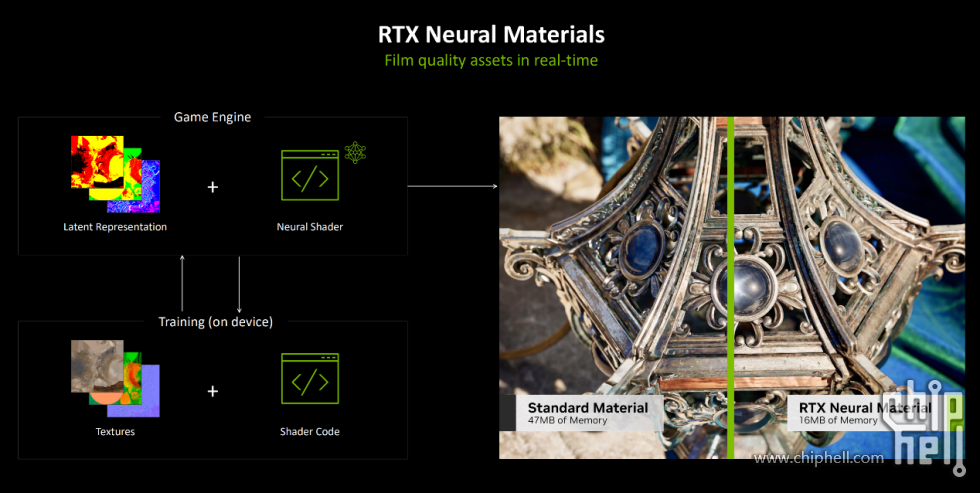Click the 'Game Engine' label
Image resolution: width=980 pixels, height=493 pixels.
[x=212, y=117]
